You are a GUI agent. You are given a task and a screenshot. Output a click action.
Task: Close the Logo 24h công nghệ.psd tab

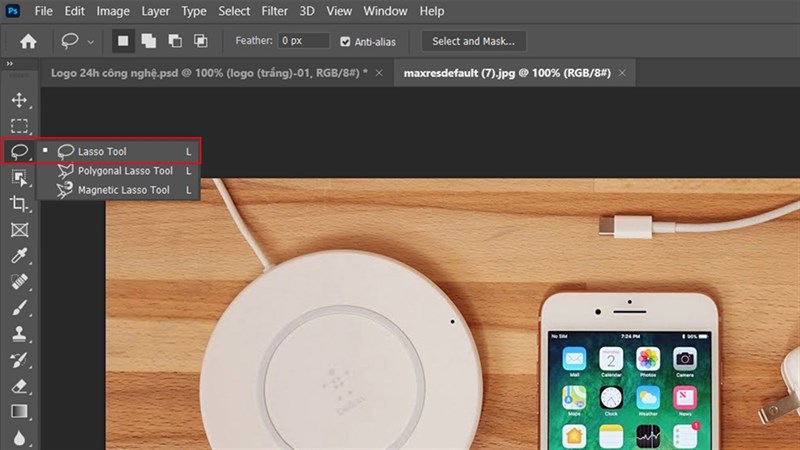[x=379, y=73]
